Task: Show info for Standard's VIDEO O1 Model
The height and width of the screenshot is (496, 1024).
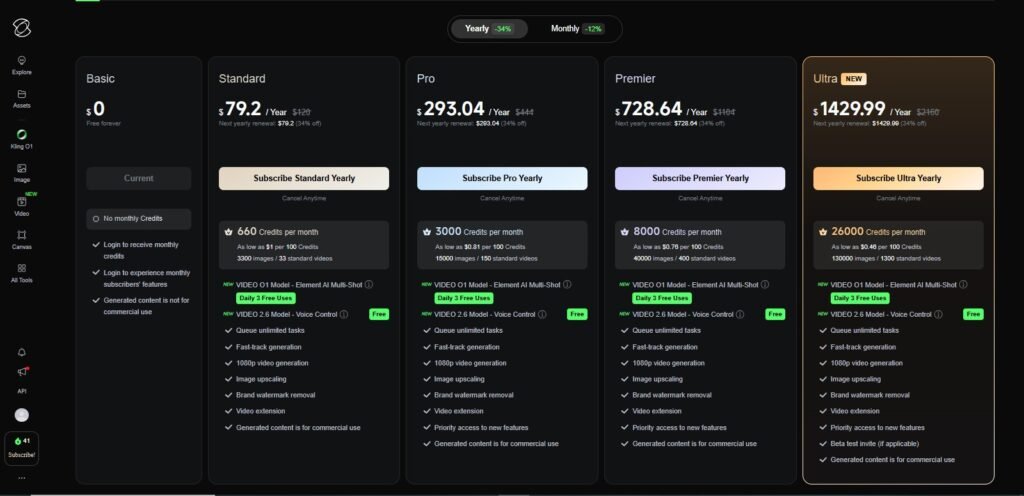Action: tap(369, 285)
